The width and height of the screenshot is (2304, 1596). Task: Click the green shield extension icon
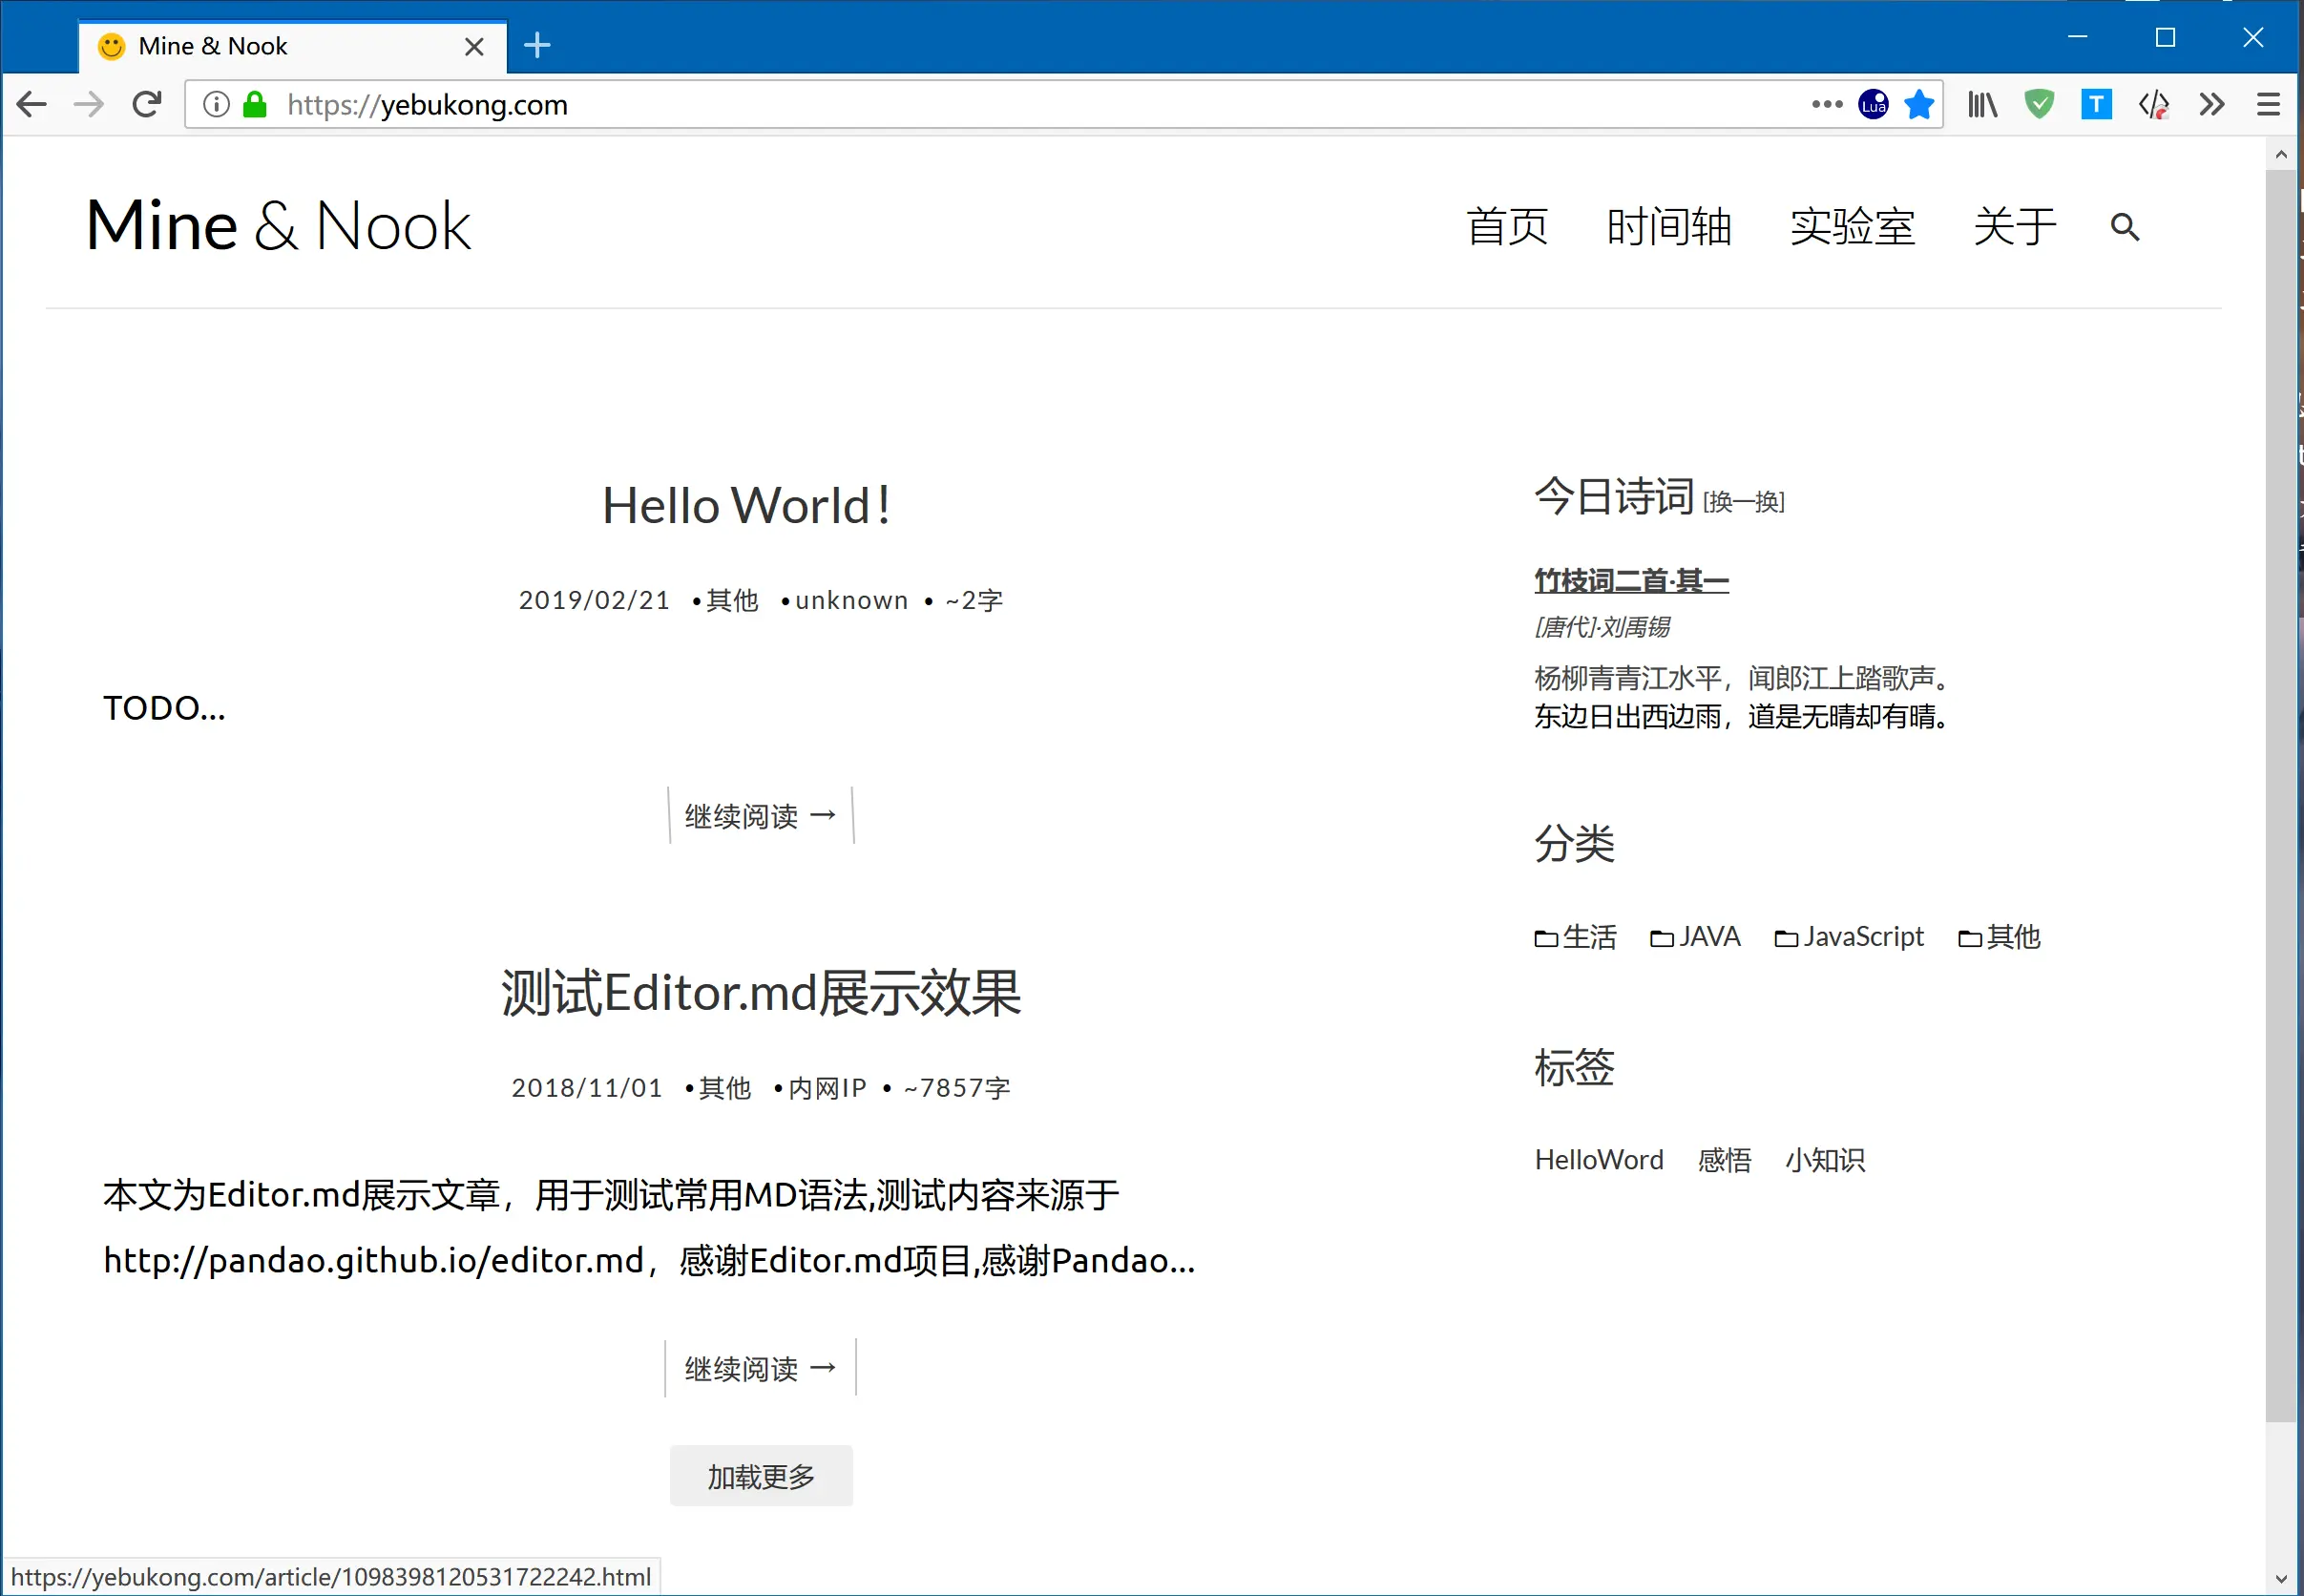pos(2039,104)
